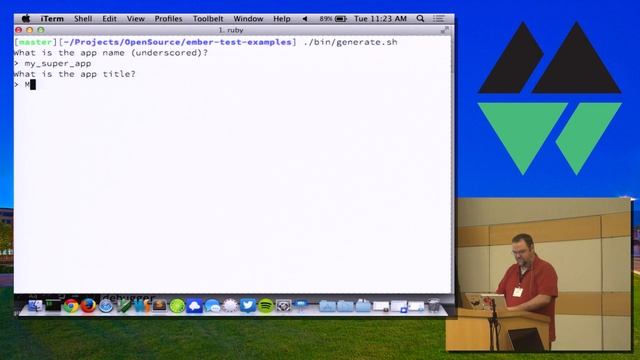
Task: Open the Toolbelt menu
Action: point(208,19)
